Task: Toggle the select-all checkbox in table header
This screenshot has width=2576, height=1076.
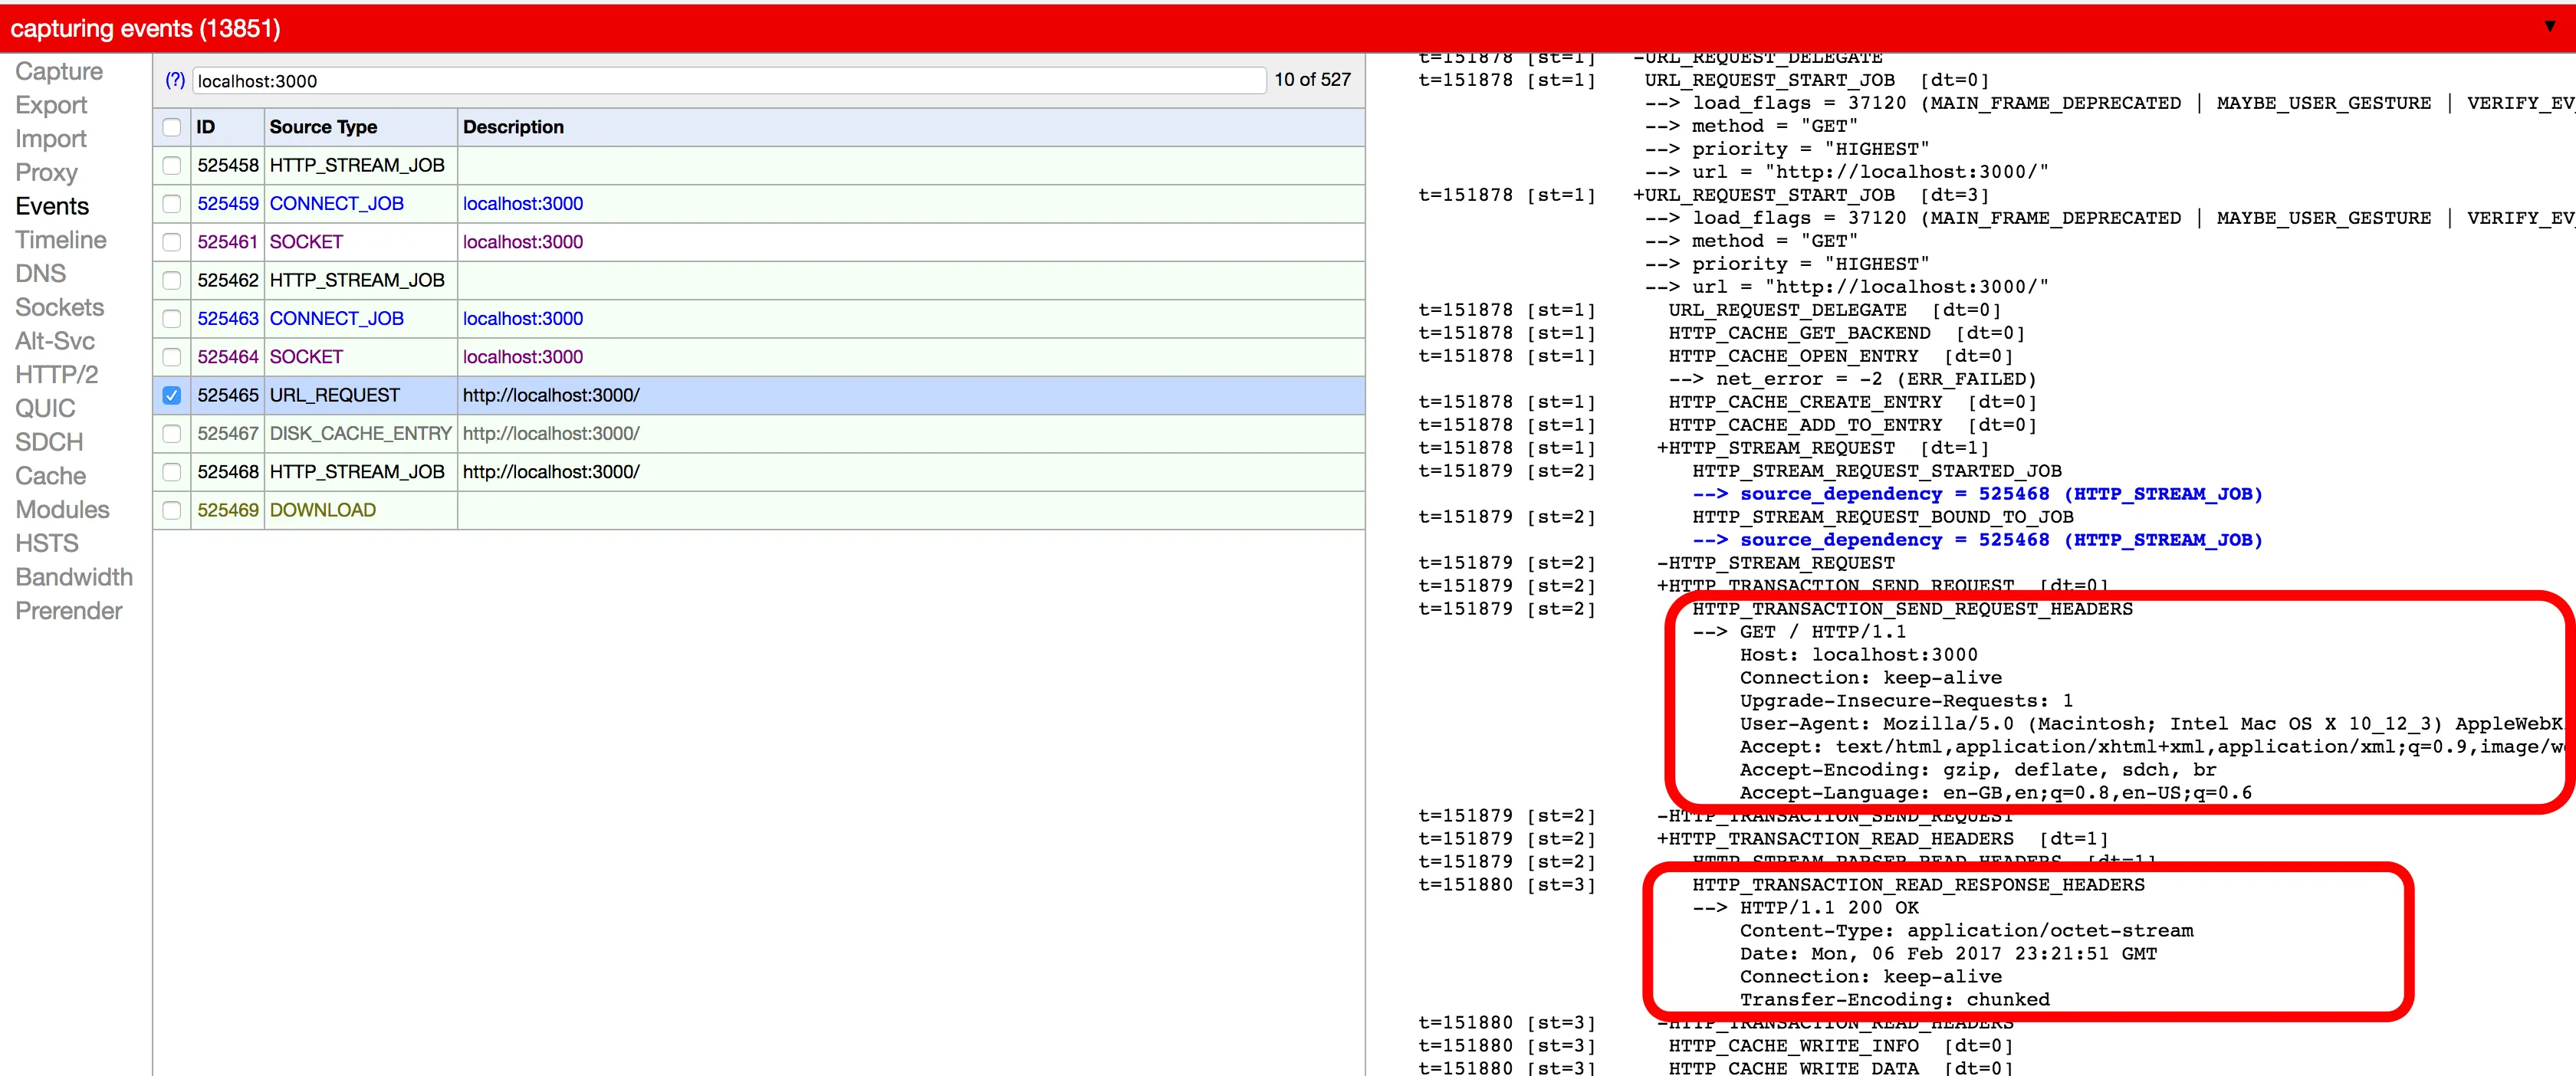Action: click(x=172, y=127)
